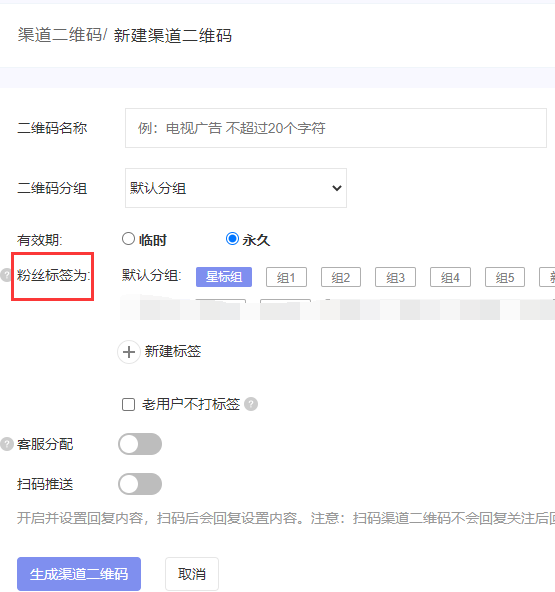Select the 组3 tag

(395, 277)
